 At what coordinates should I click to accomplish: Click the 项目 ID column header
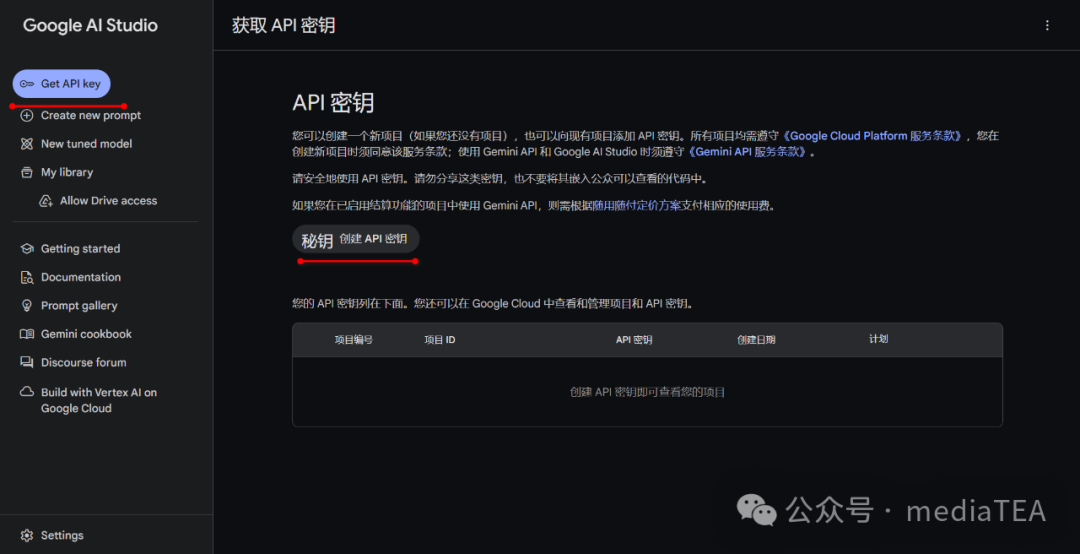[439, 340]
